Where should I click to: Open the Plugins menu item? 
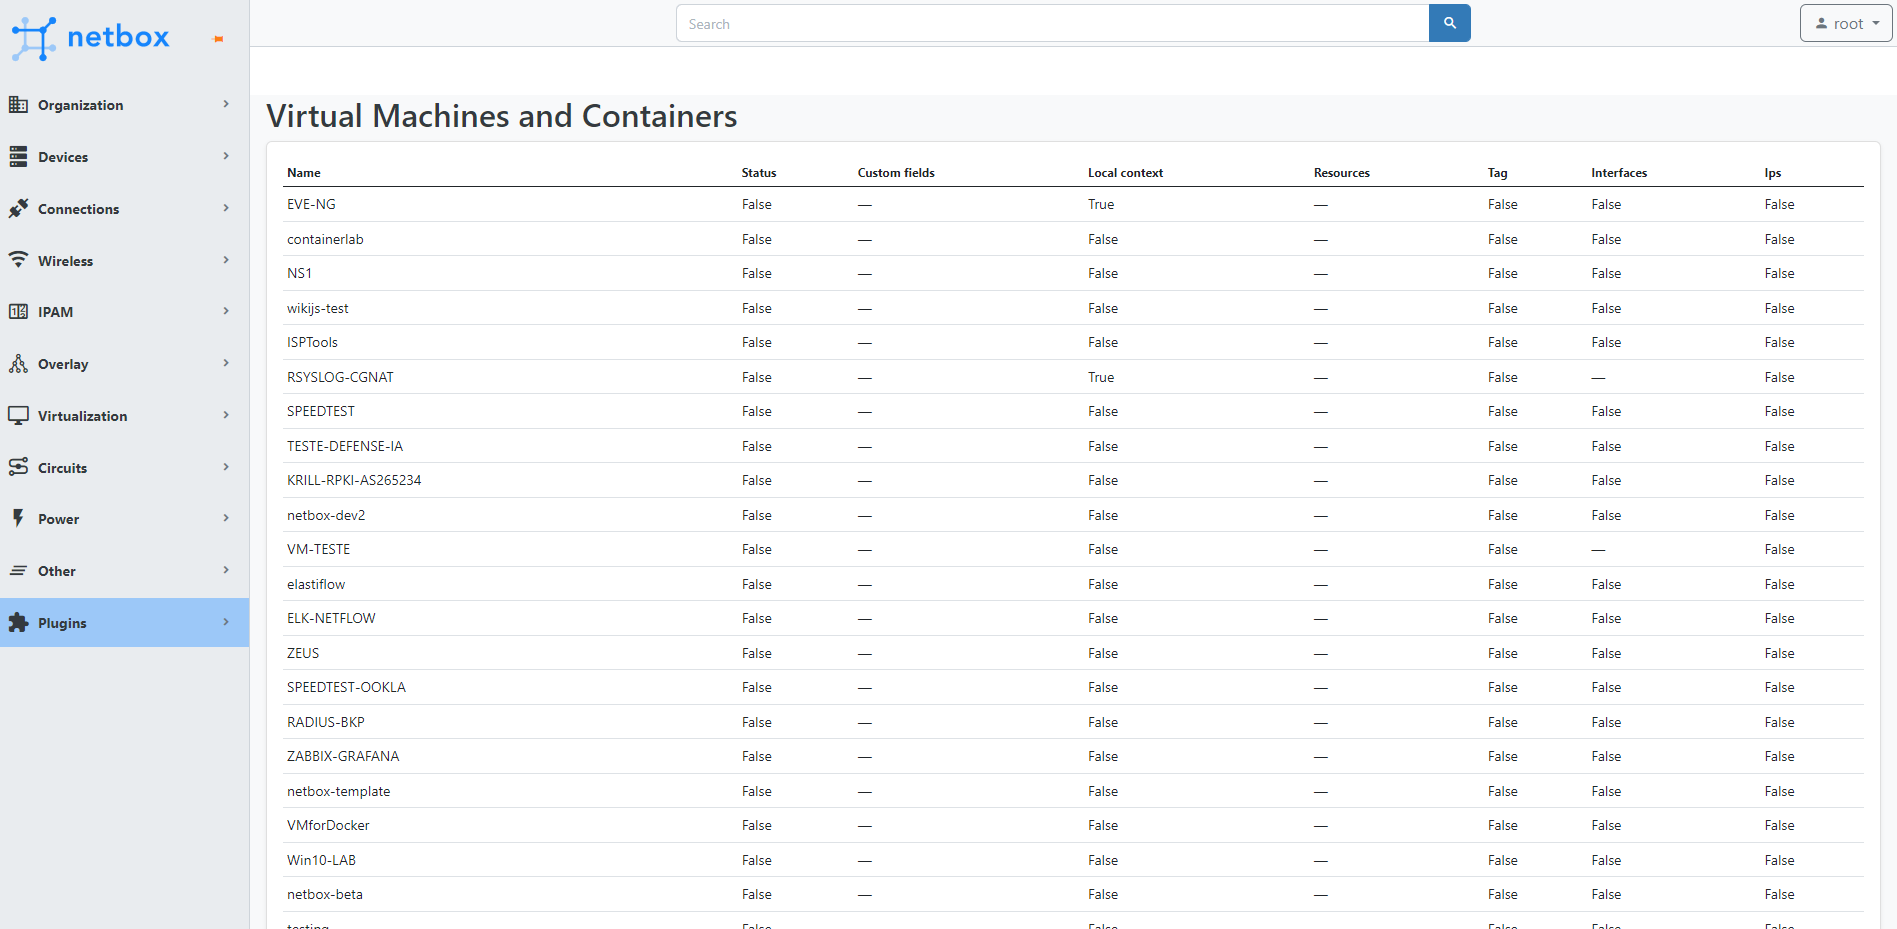pyautogui.click(x=124, y=623)
